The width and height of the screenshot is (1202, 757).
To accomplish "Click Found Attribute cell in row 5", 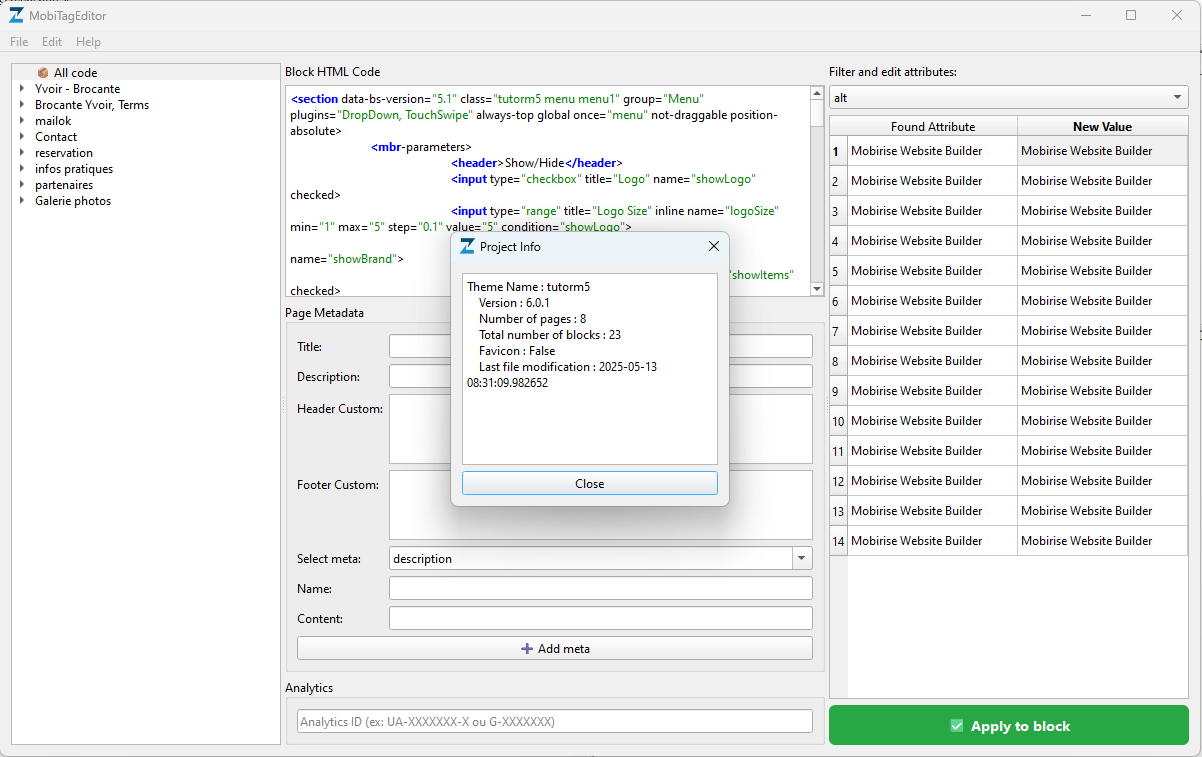I will point(933,271).
